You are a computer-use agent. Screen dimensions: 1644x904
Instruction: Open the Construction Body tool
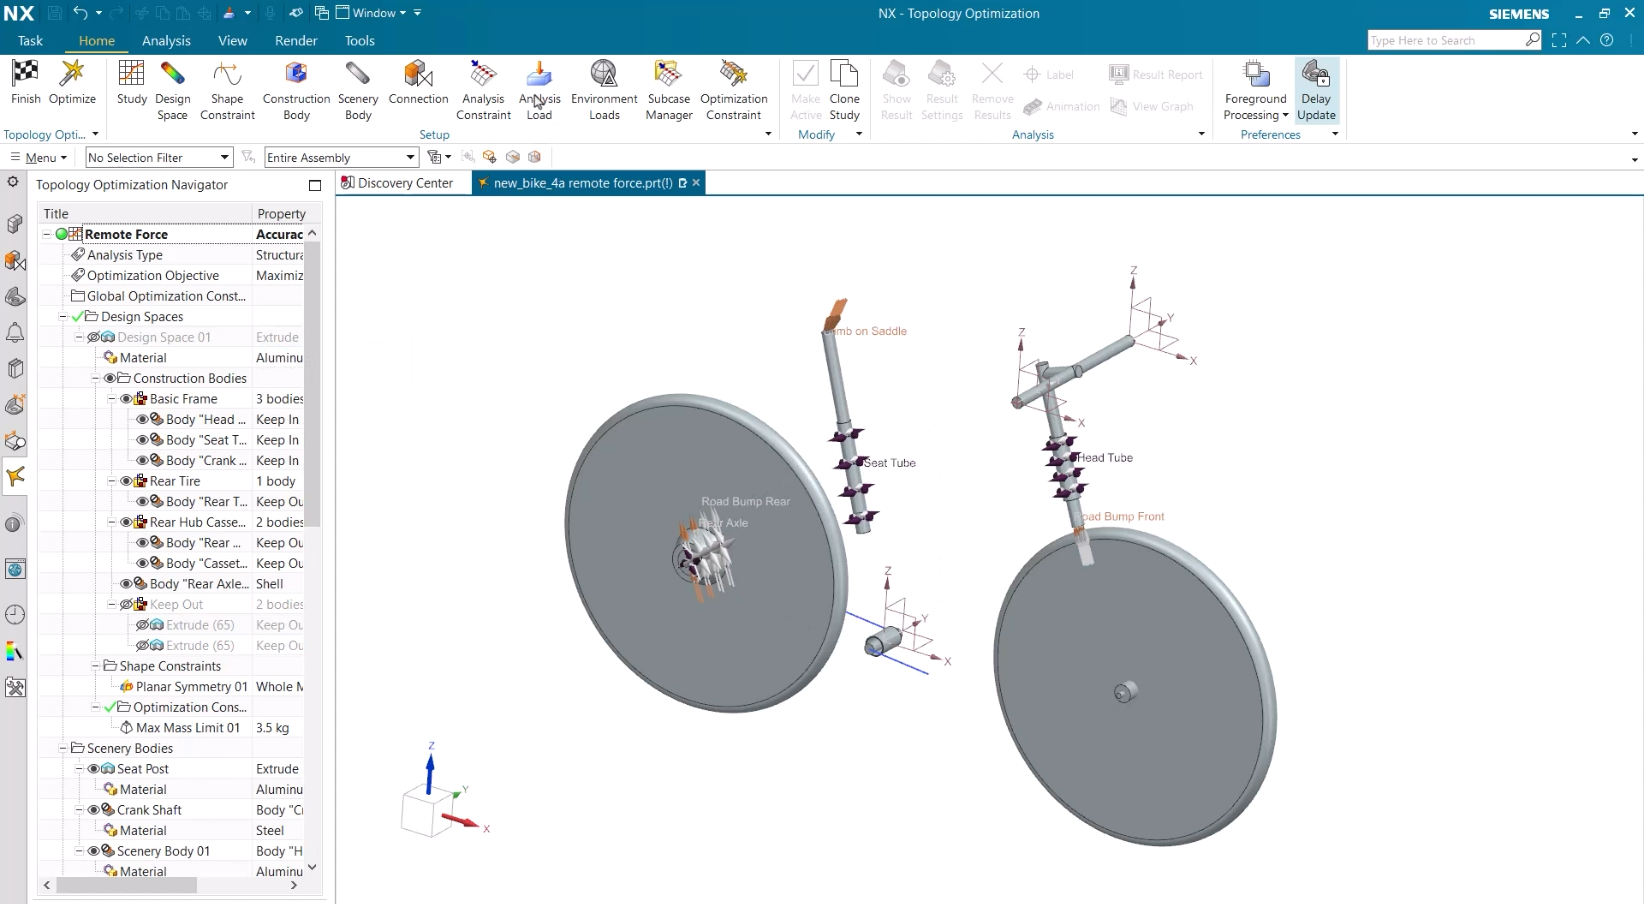[295, 88]
